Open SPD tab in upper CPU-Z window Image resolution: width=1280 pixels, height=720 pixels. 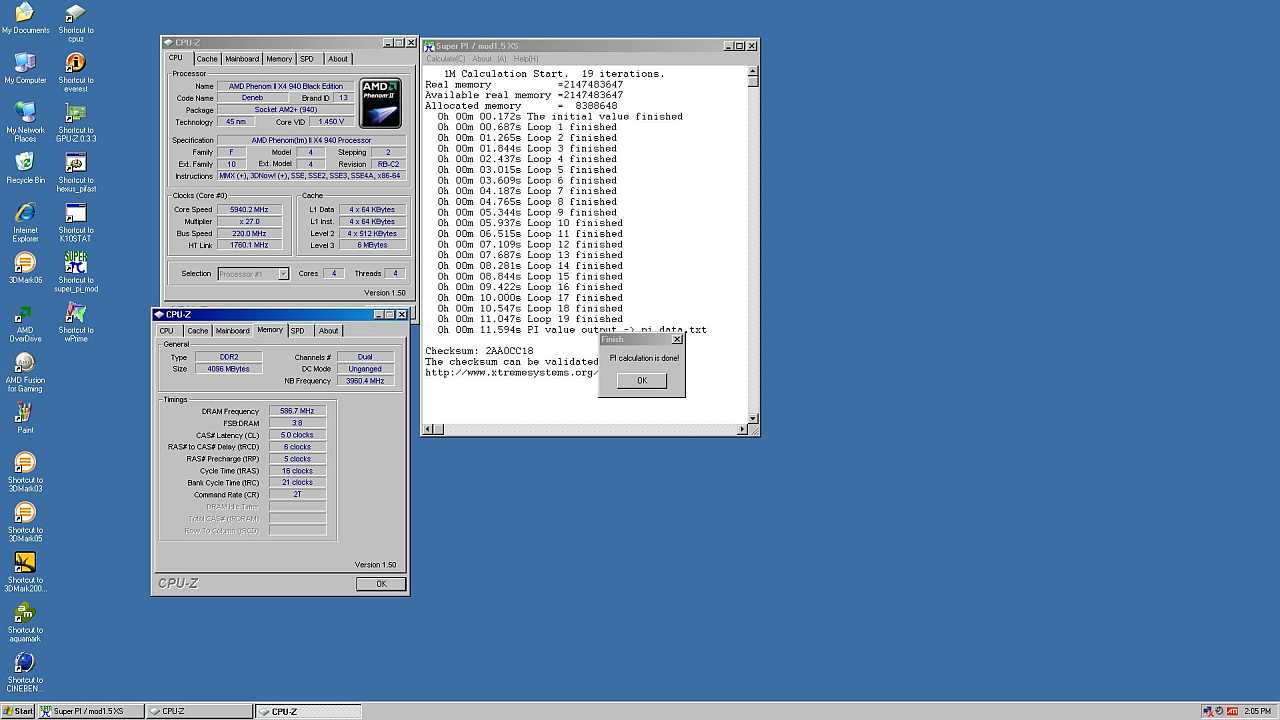306,59
